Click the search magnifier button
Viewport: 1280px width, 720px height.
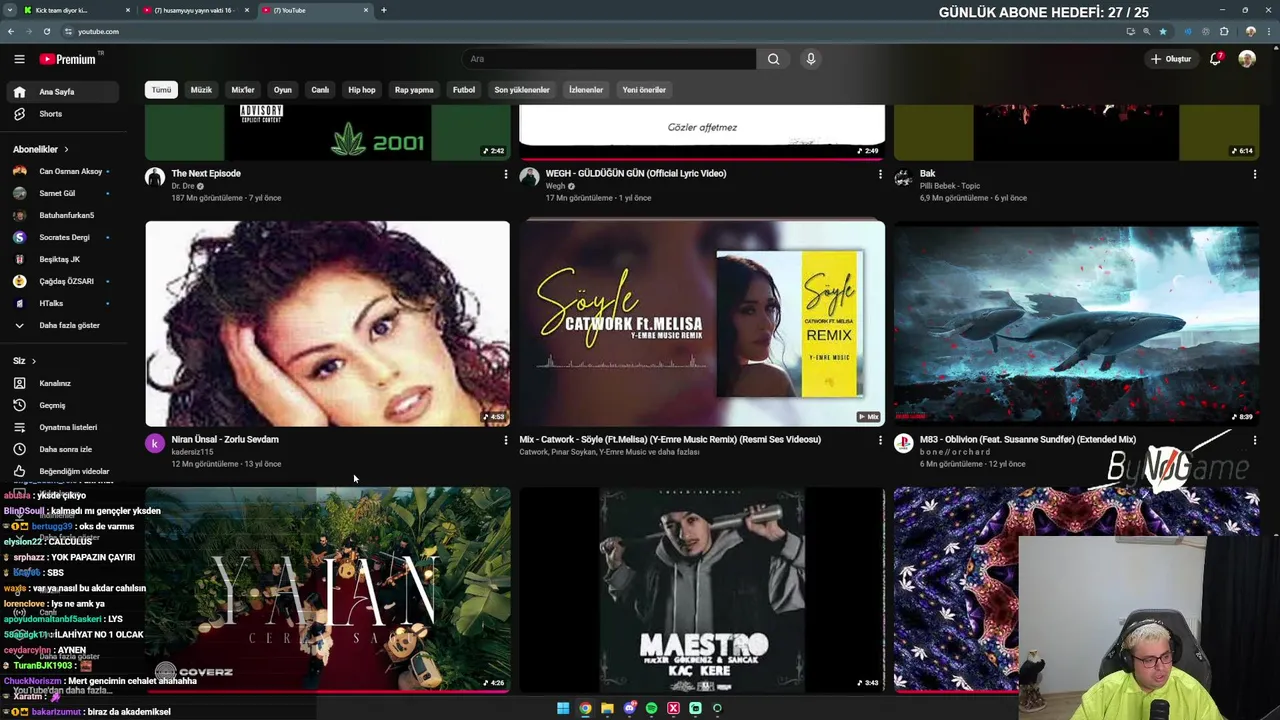tap(773, 59)
